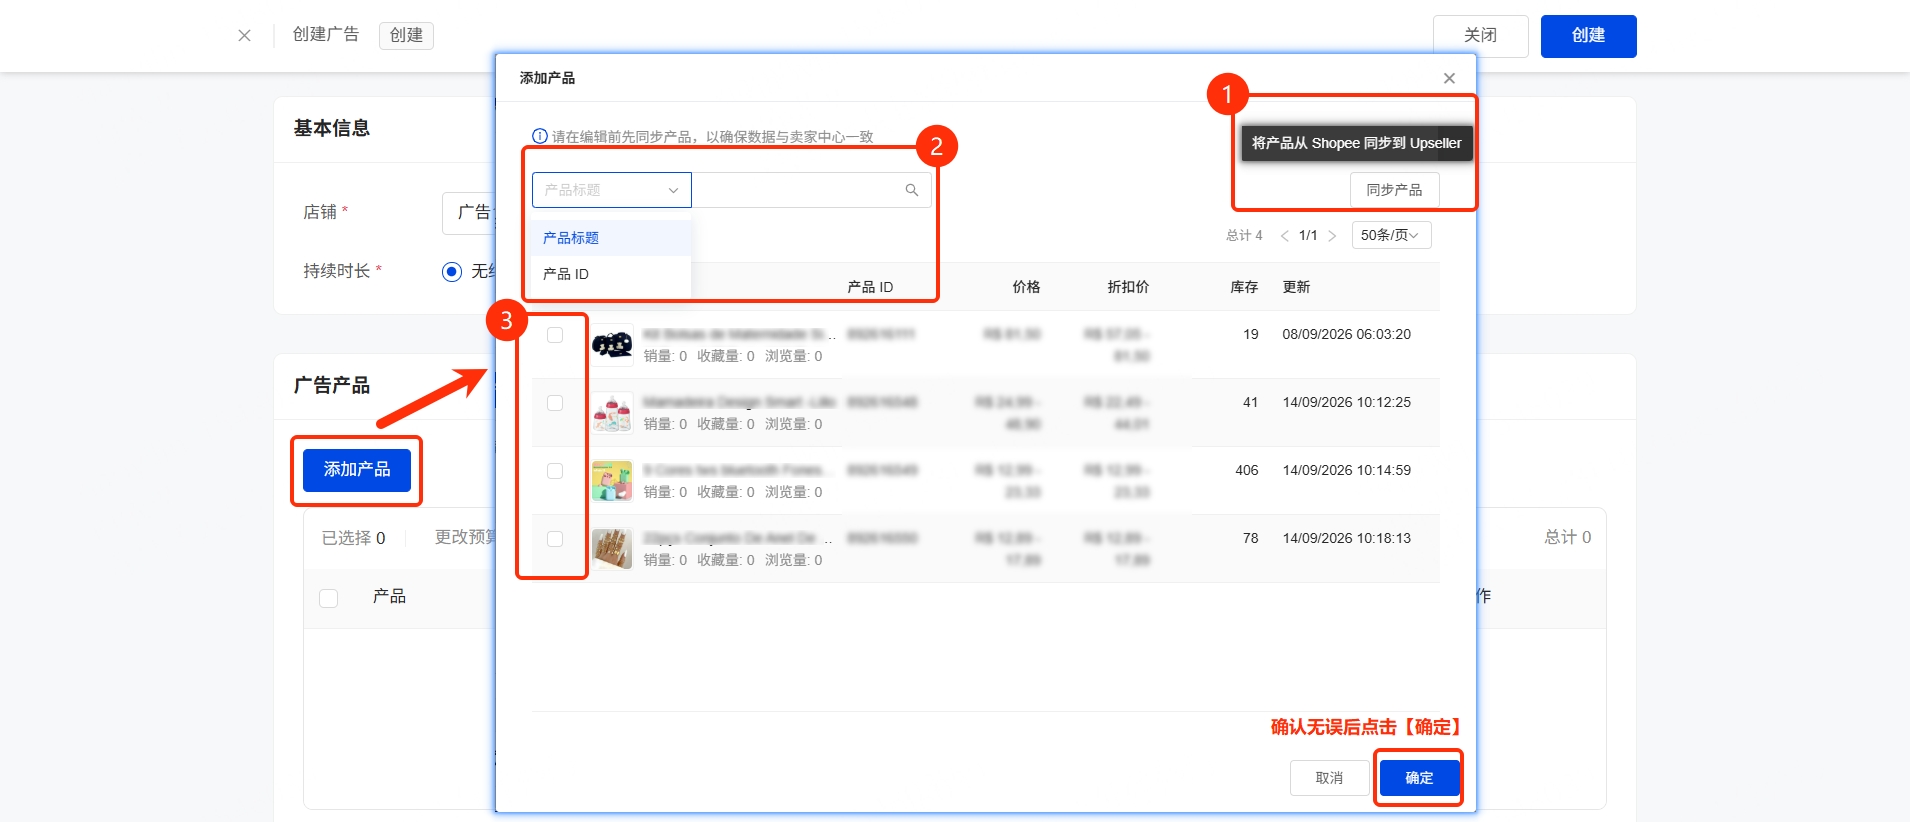Close the 添加产品 dialog with the X icon
Viewport: 1910px width, 822px height.
point(1449,78)
